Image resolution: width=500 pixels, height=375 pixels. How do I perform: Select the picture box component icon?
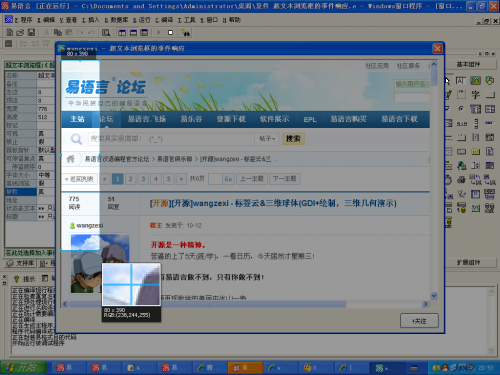[476, 80]
